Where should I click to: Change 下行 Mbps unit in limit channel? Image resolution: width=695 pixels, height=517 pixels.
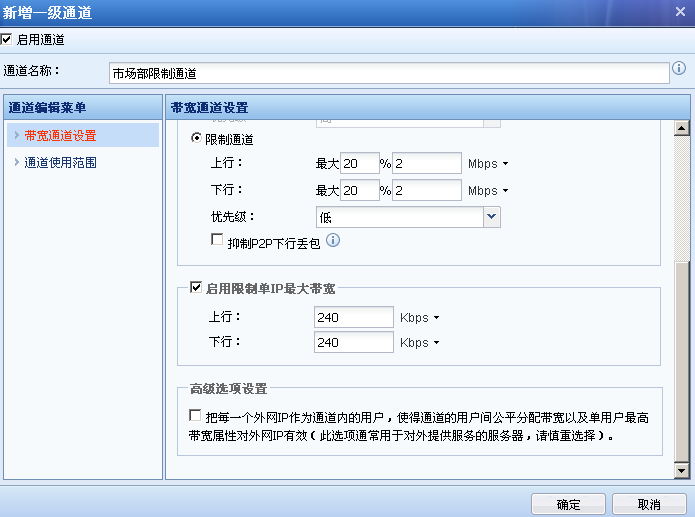(x=488, y=190)
